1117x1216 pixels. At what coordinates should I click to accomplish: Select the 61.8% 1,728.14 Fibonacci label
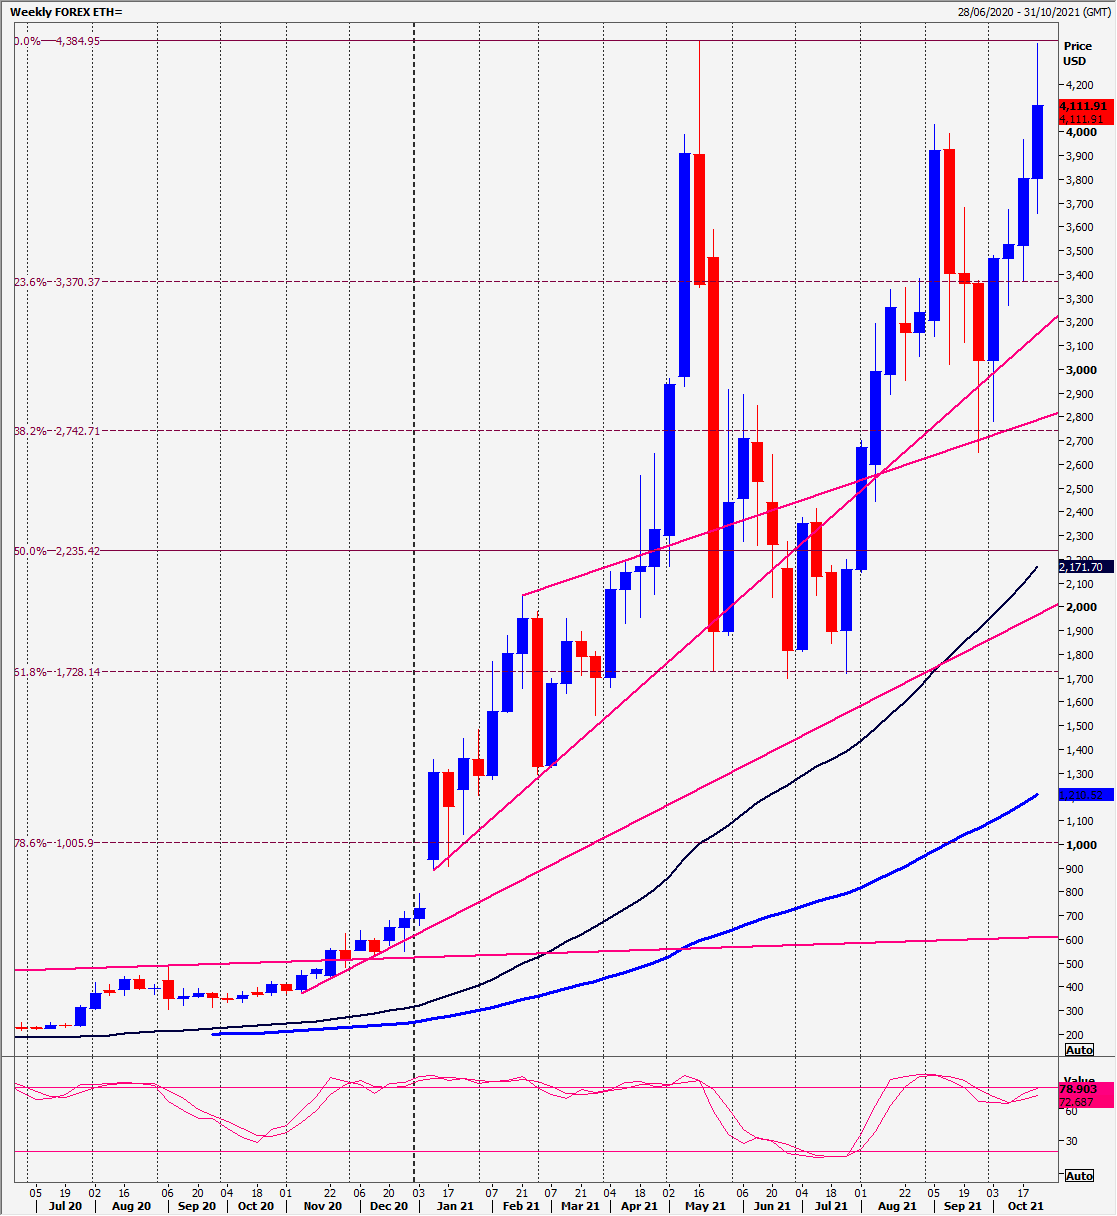pos(57,672)
